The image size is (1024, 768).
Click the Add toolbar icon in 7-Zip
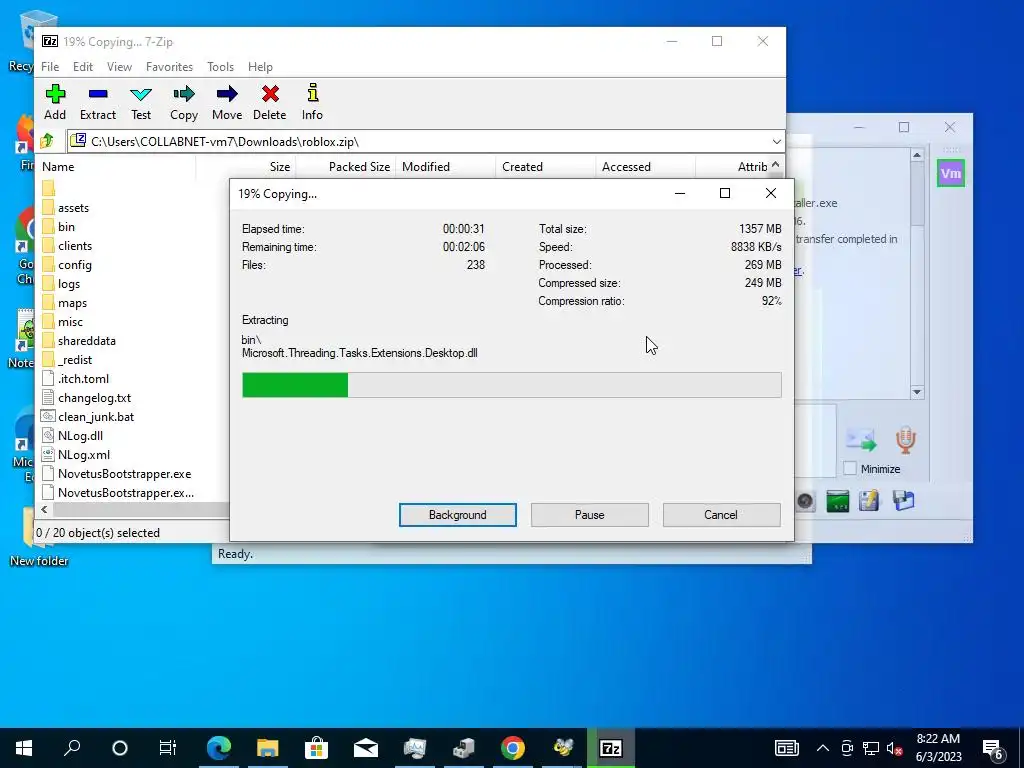(x=55, y=102)
